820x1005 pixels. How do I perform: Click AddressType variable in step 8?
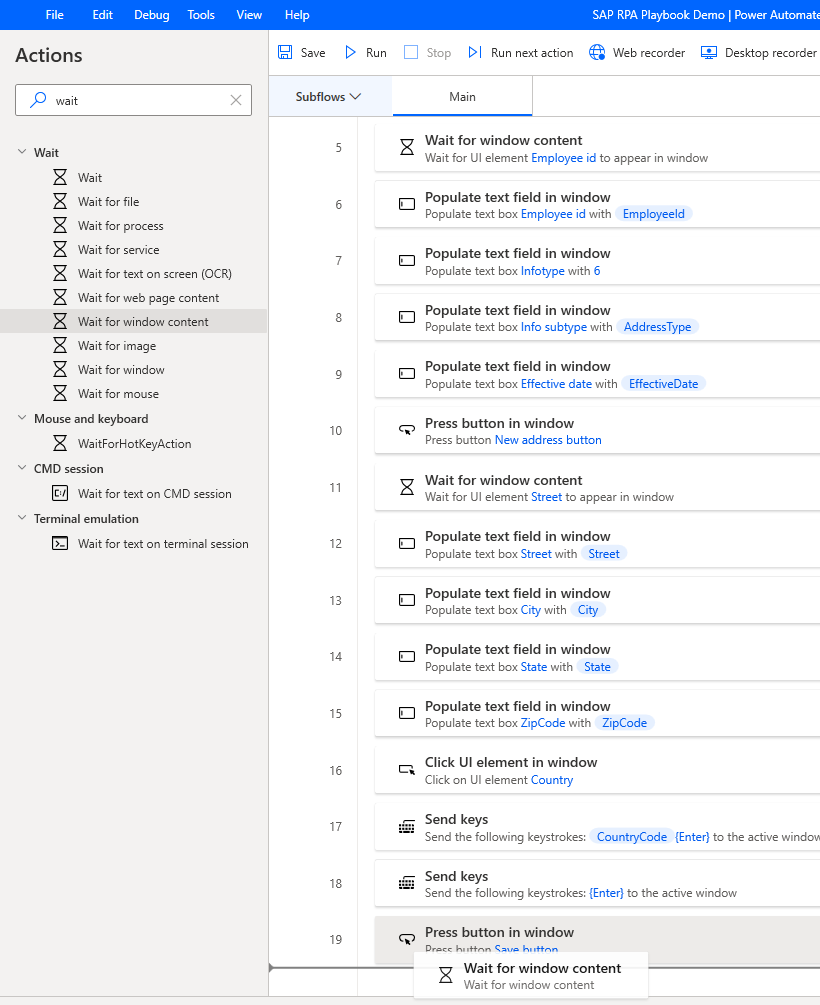click(x=657, y=327)
